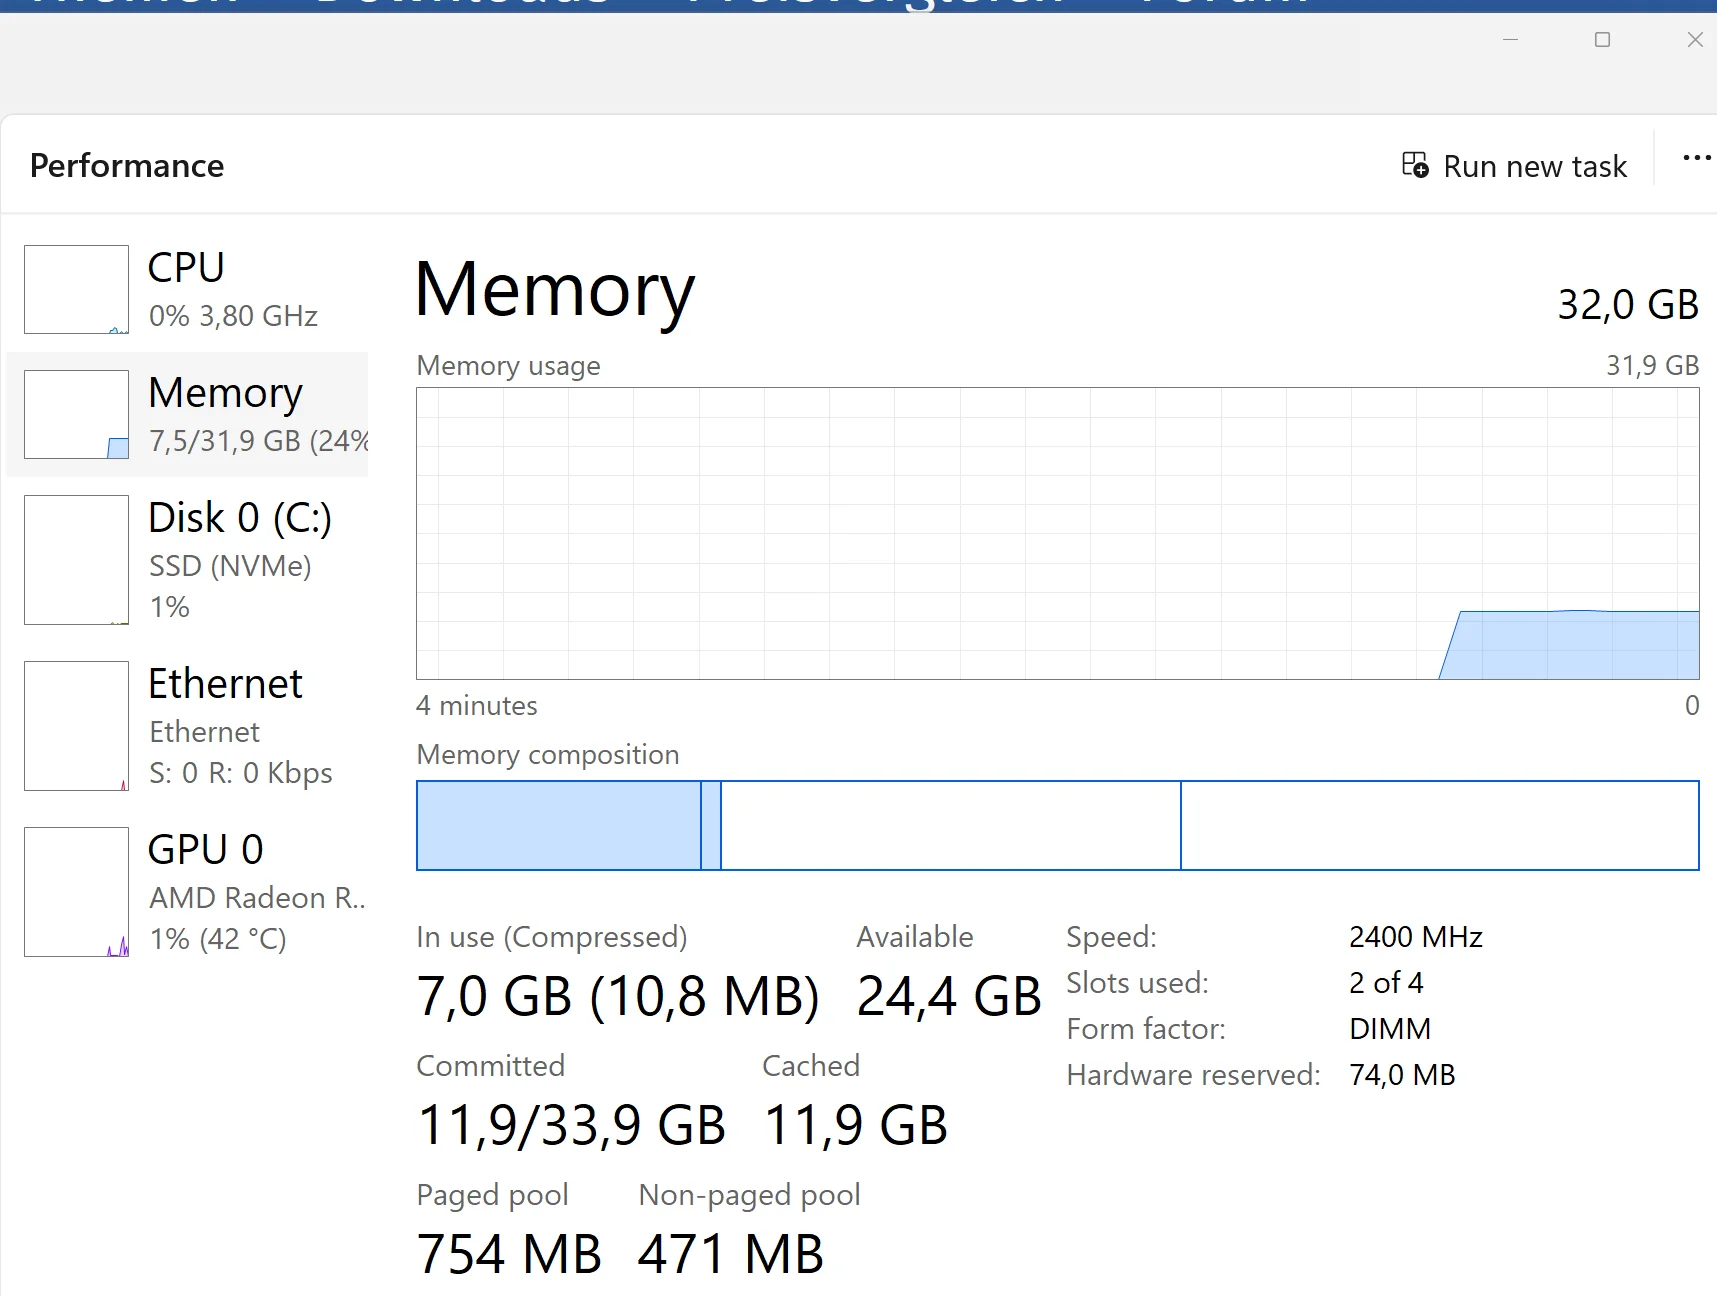
Task: Click the Run new task icon
Action: [1413, 165]
